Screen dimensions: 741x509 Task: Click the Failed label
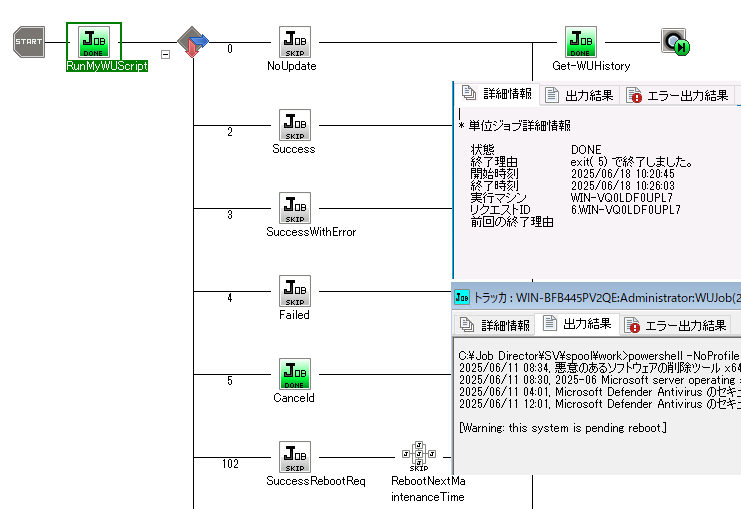pyautogui.click(x=294, y=315)
